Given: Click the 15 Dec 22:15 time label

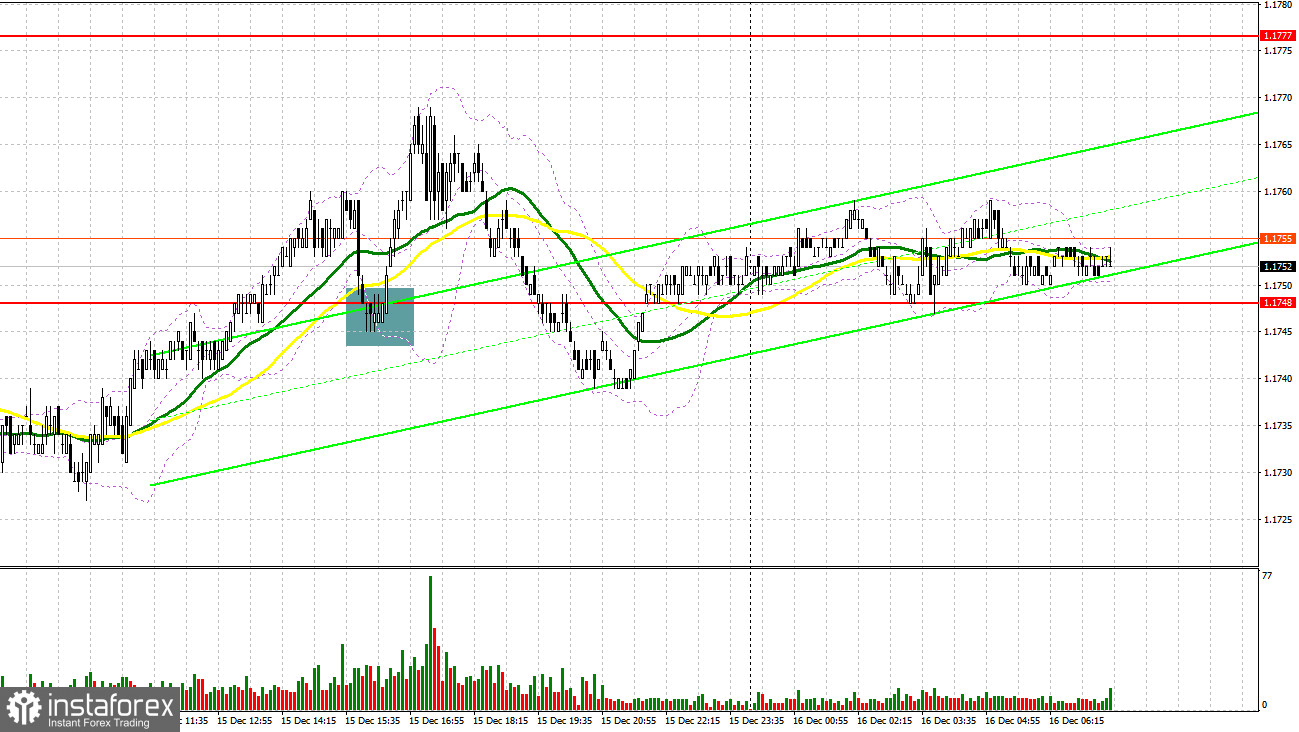Looking at the screenshot, I should click(x=691, y=720).
